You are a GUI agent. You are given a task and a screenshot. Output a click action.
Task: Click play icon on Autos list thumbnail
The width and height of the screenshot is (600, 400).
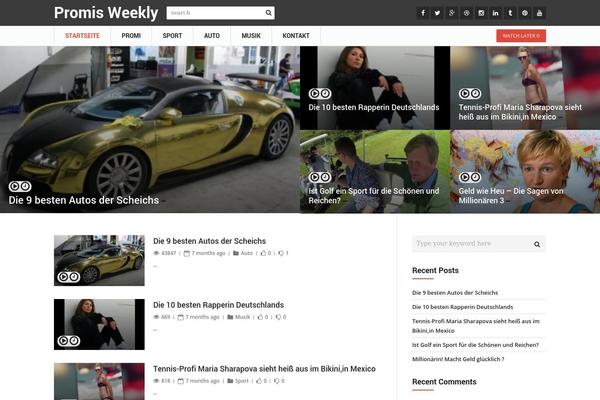(x=64, y=277)
